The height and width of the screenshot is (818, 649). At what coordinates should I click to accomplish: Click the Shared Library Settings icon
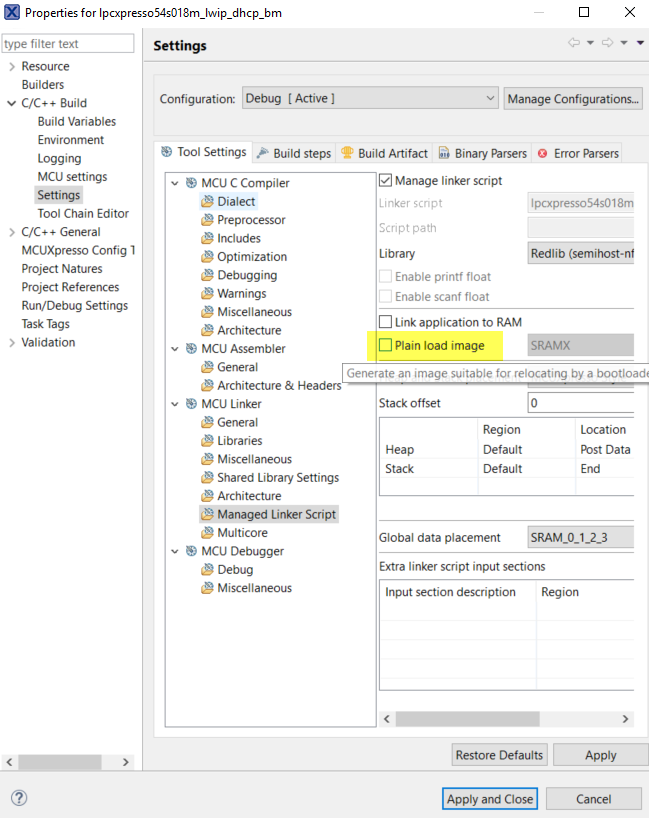tap(207, 477)
